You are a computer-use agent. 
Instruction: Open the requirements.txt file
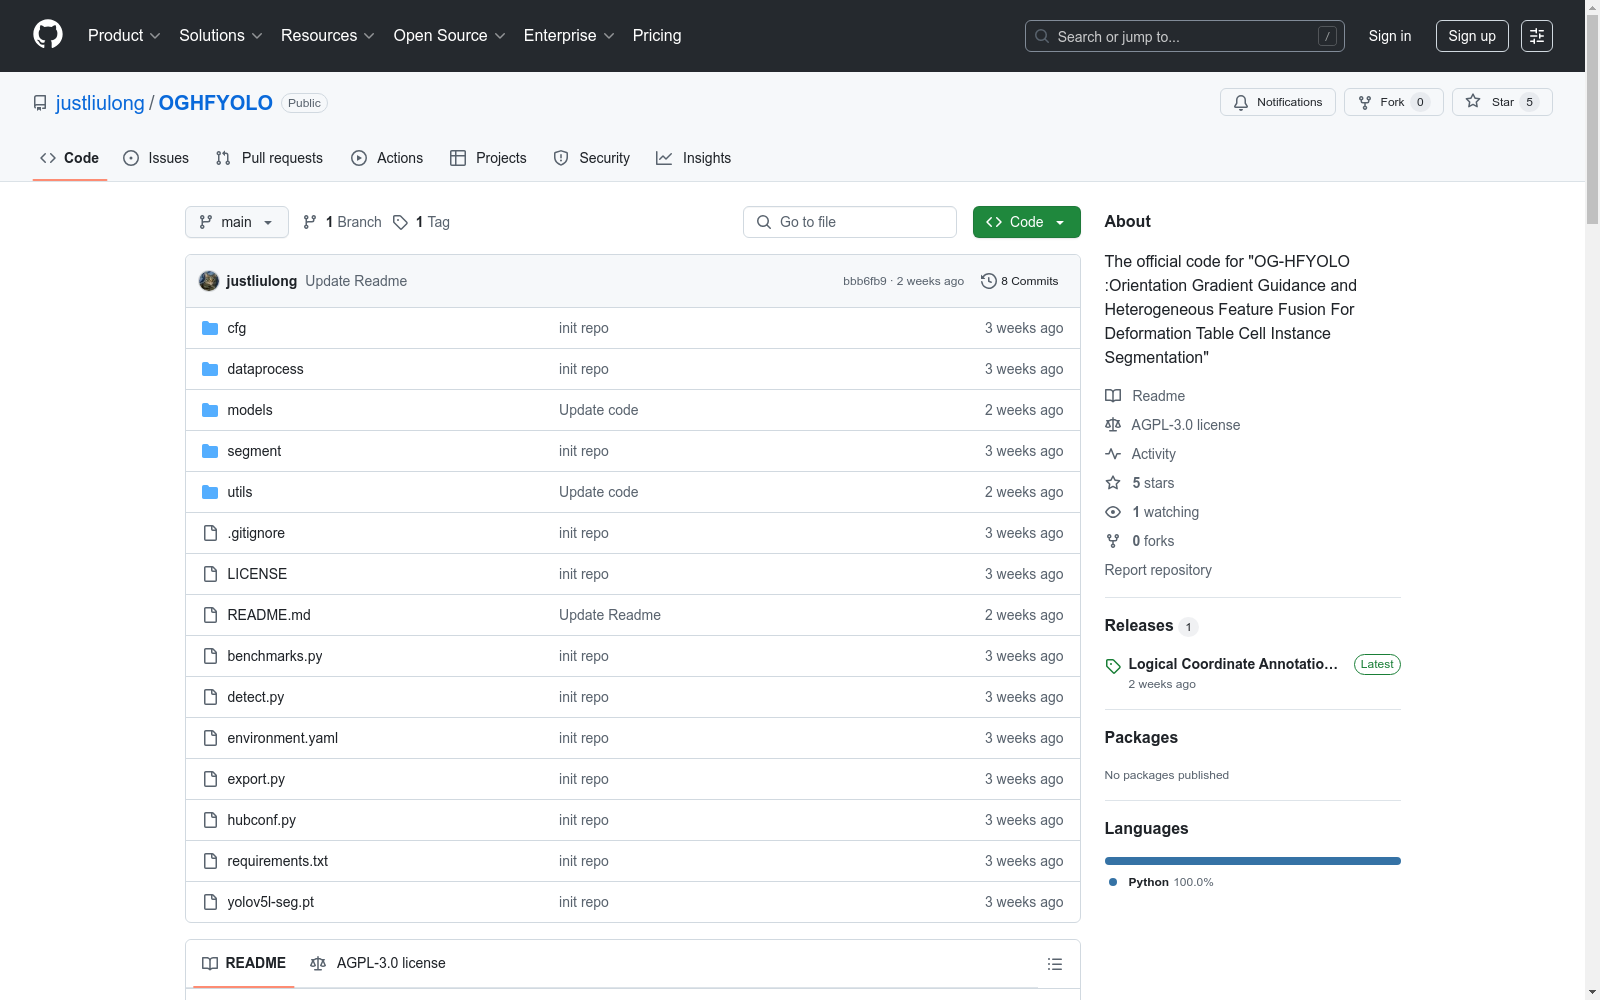click(x=278, y=861)
